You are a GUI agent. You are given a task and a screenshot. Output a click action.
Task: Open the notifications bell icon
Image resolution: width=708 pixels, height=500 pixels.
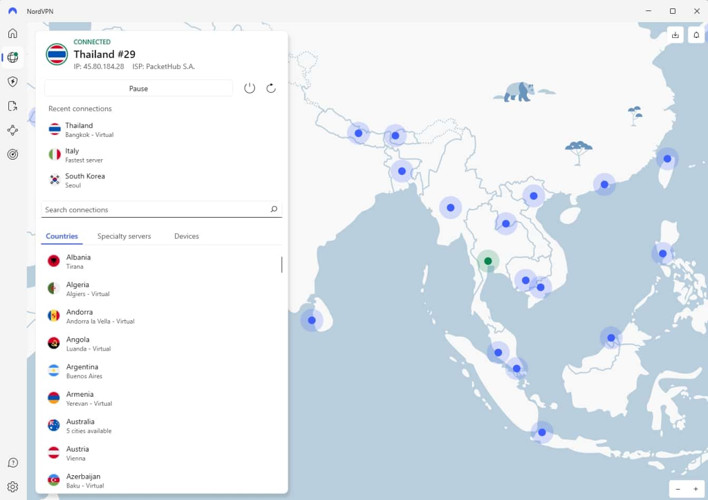point(696,35)
